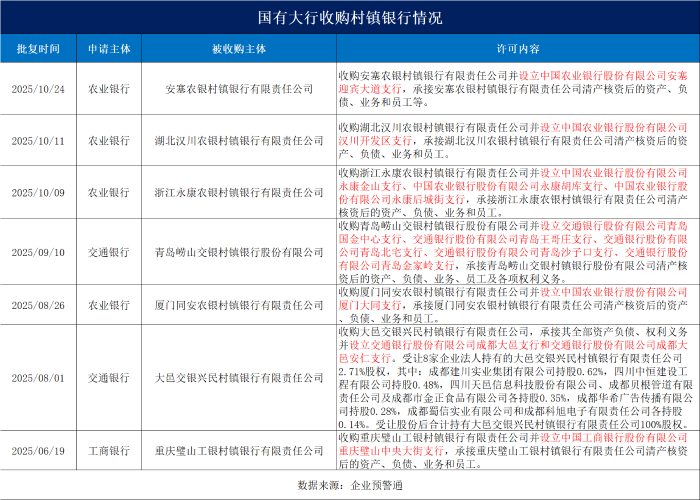Click the 青岛崂山交银村镇银行 entity cell

tap(239, 253)
